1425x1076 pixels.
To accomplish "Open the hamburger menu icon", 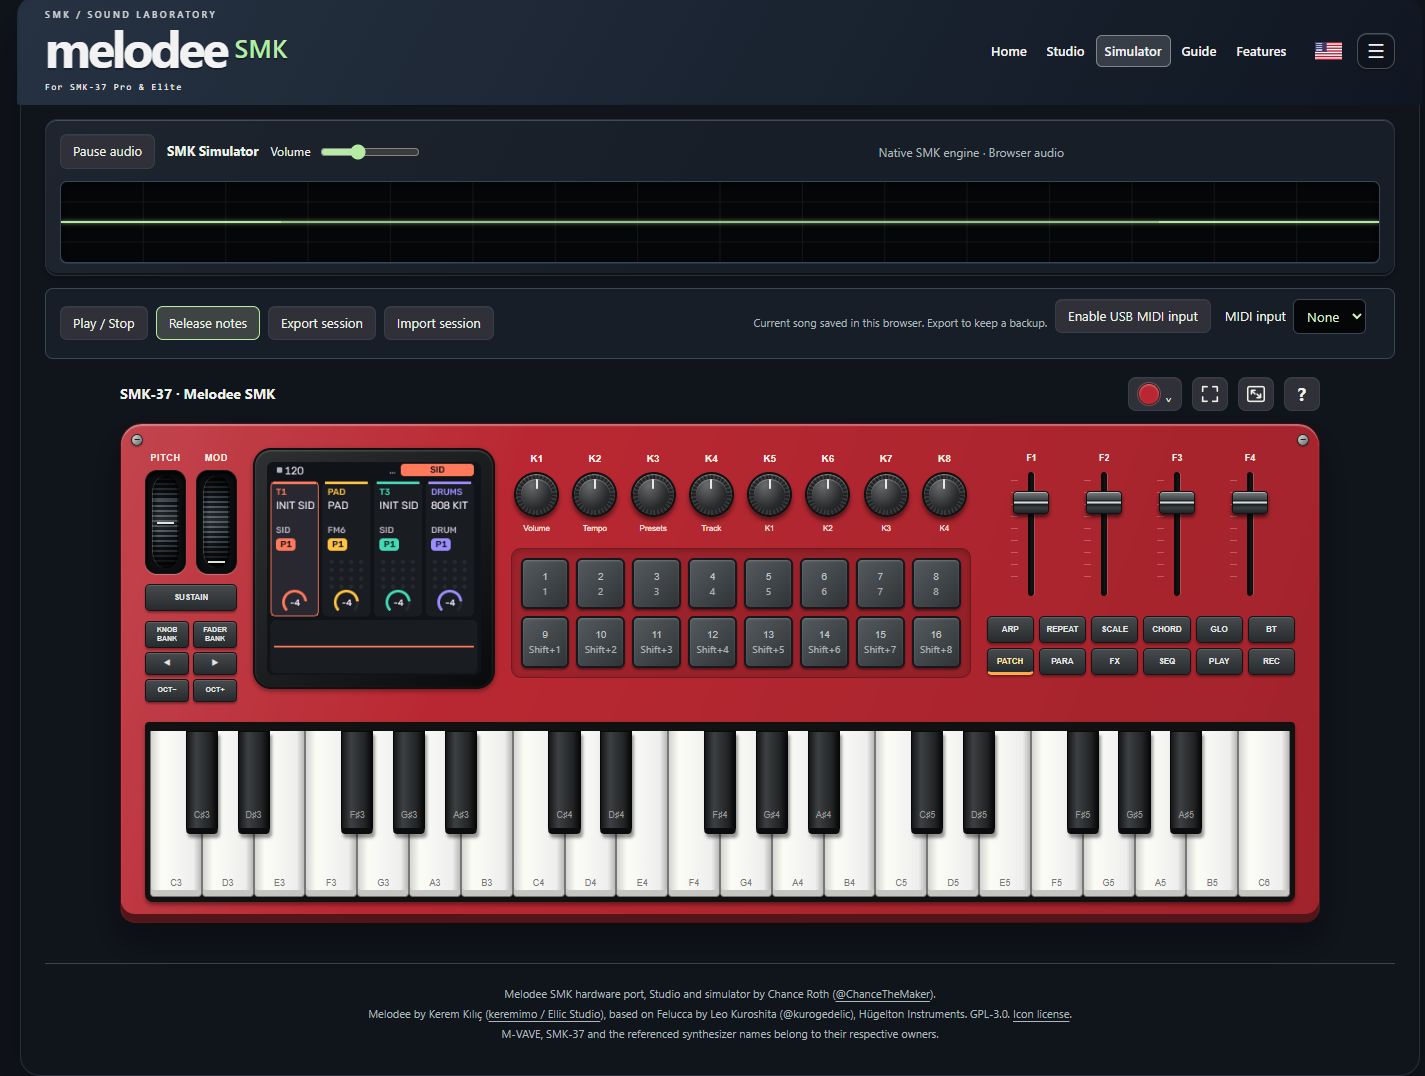I will click(x=1375, y=51).
